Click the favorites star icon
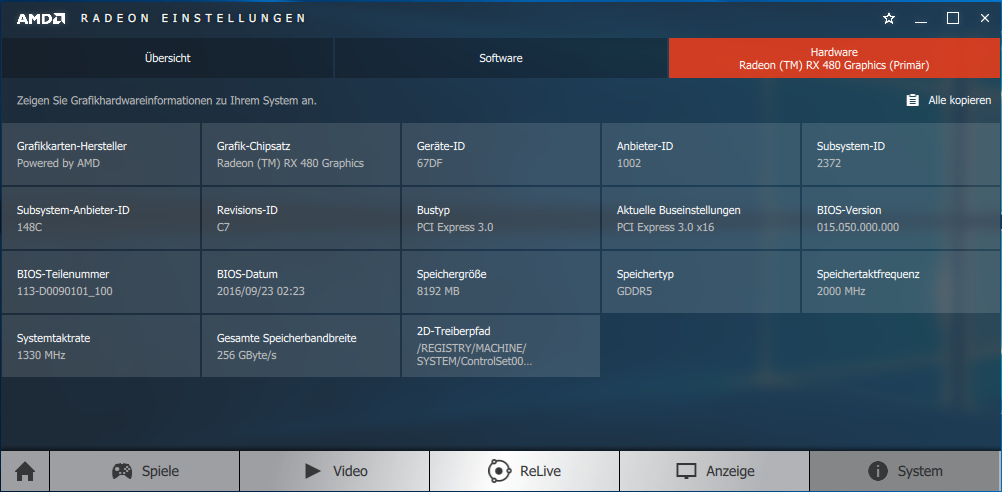Screen dimensions: 1002x492 [x=888, y=19]
